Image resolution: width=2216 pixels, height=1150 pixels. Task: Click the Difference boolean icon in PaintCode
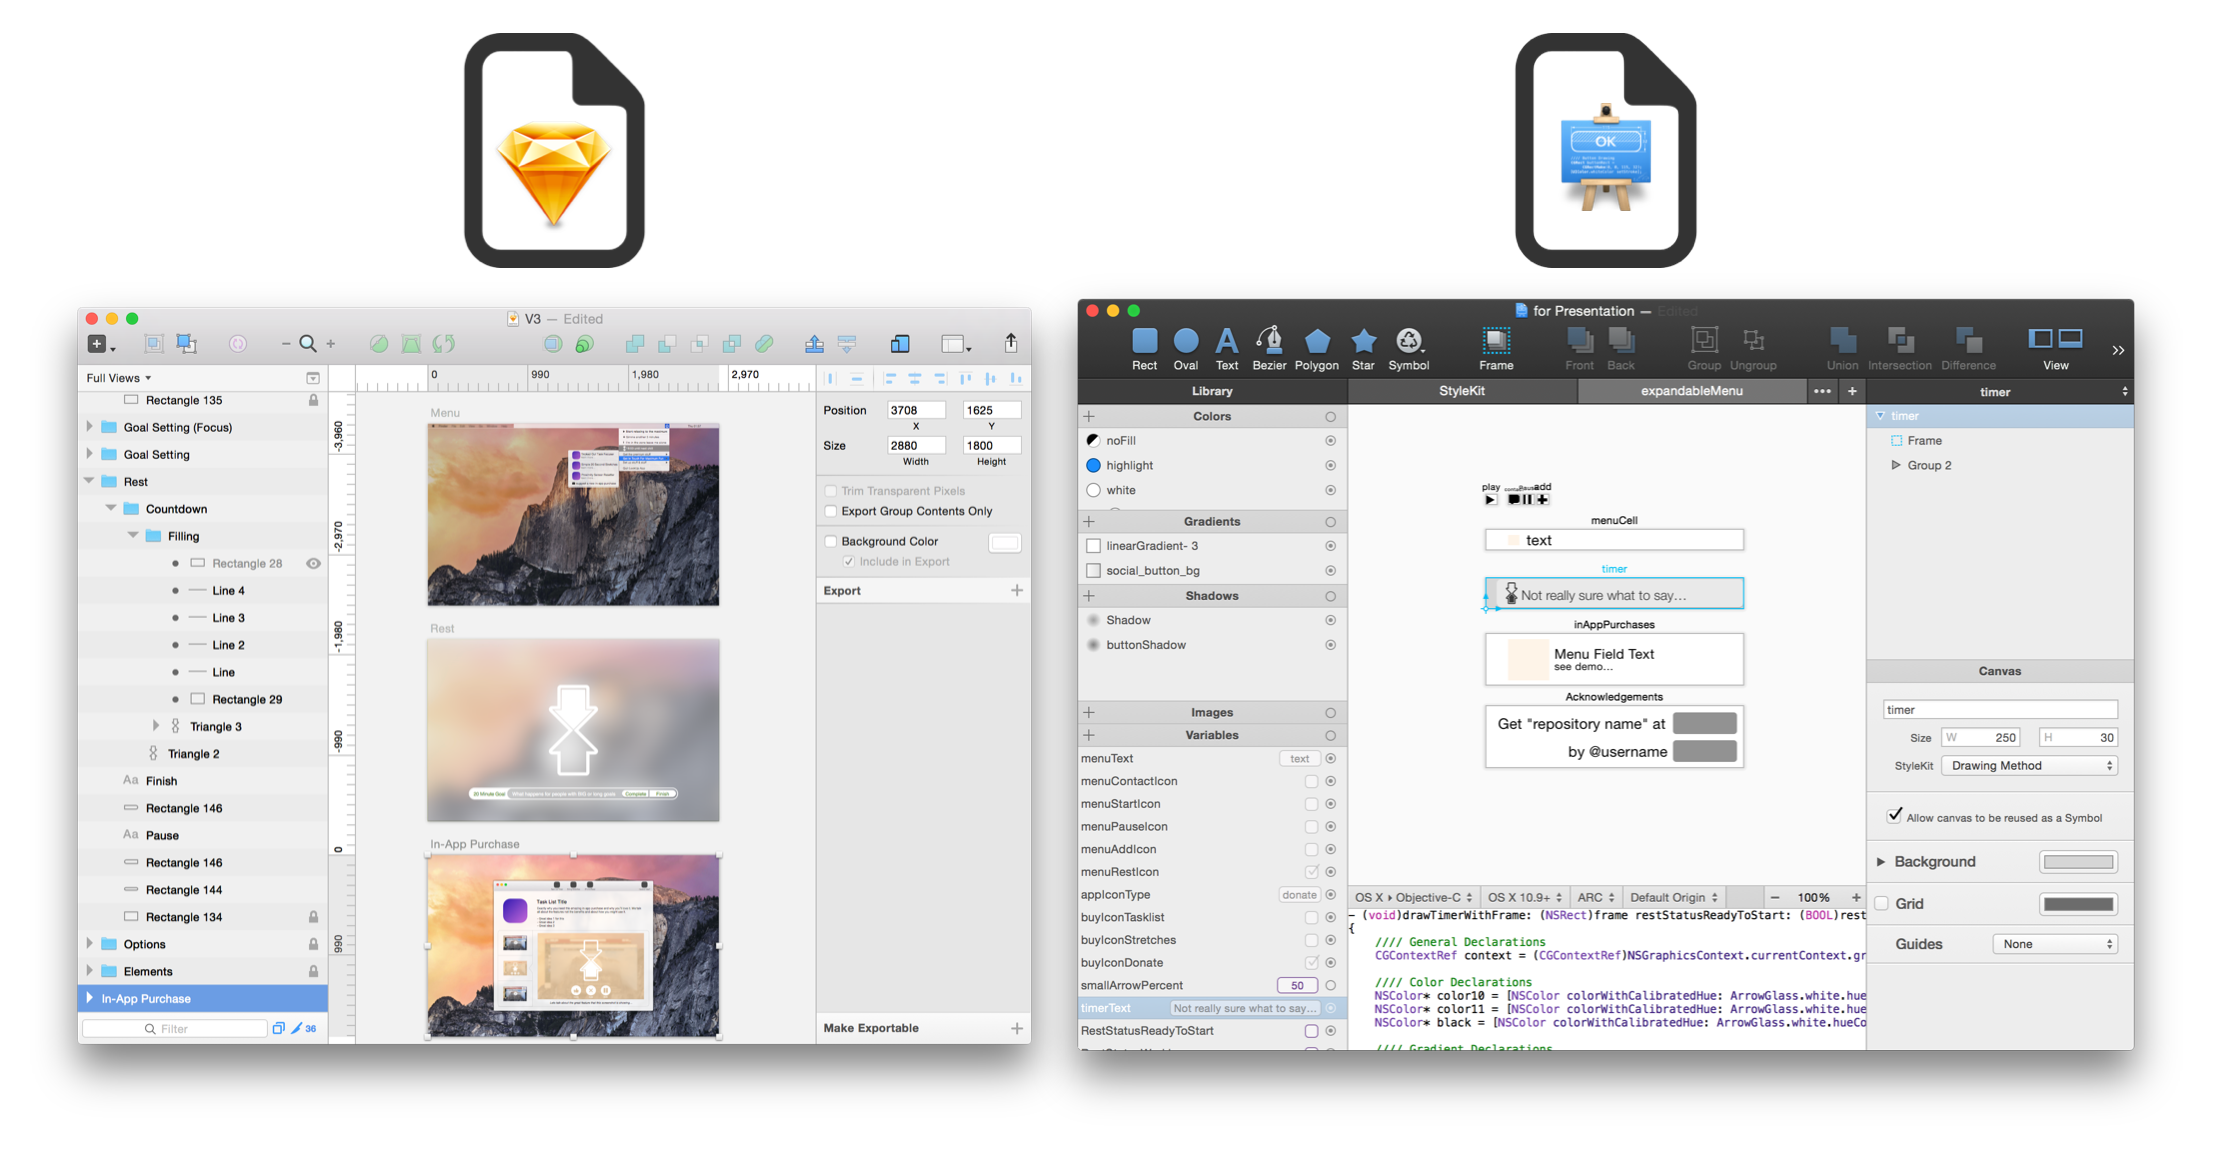pos(1968,349)
